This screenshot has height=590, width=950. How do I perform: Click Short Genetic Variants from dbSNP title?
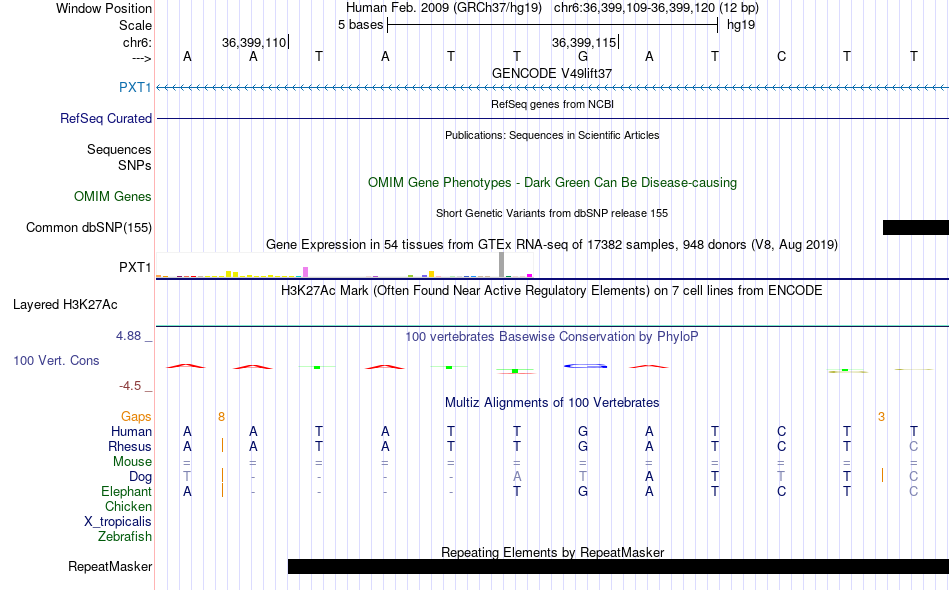tap(552, 213)
